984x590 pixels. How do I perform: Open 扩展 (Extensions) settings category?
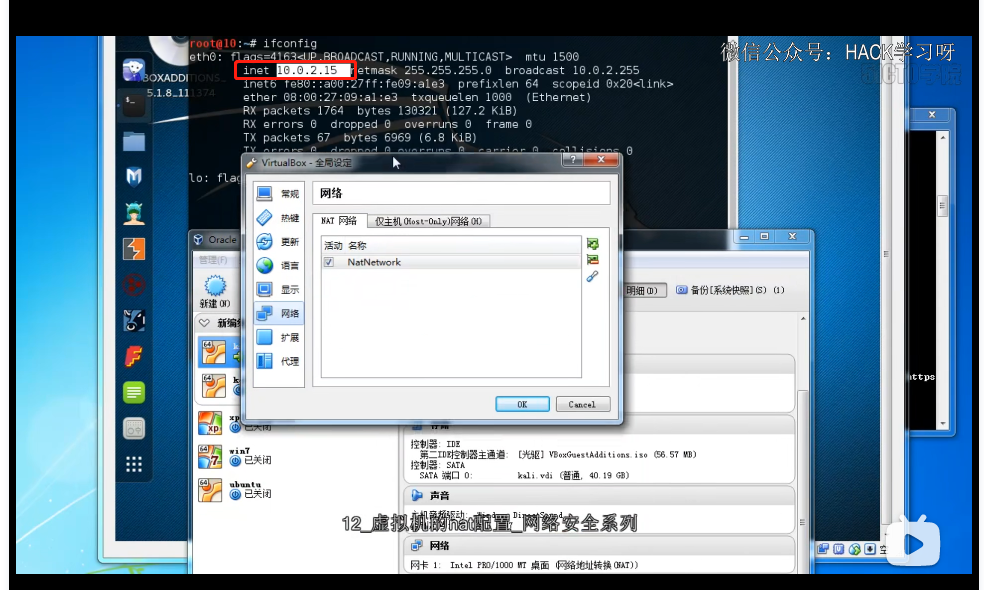279,338
